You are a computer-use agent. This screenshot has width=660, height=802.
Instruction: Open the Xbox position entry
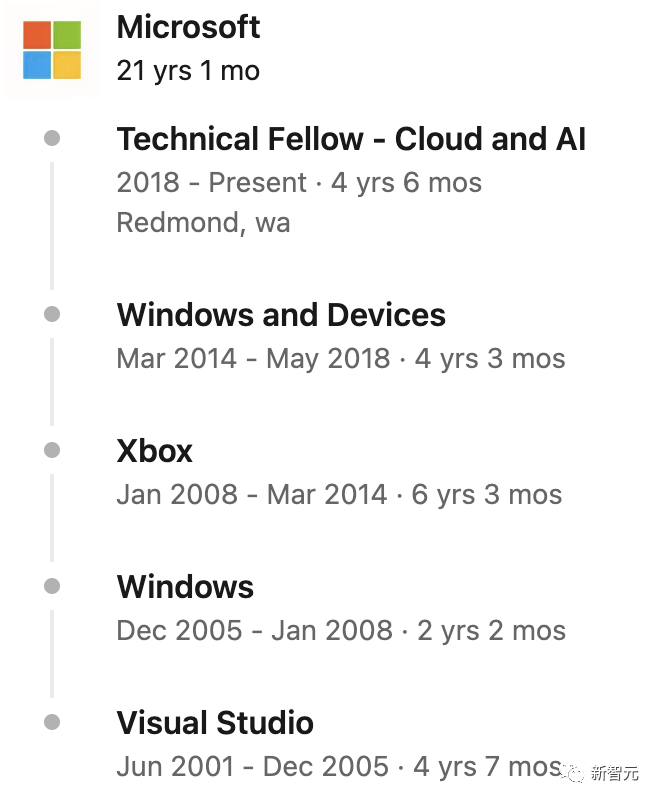(x=155, y=451)
